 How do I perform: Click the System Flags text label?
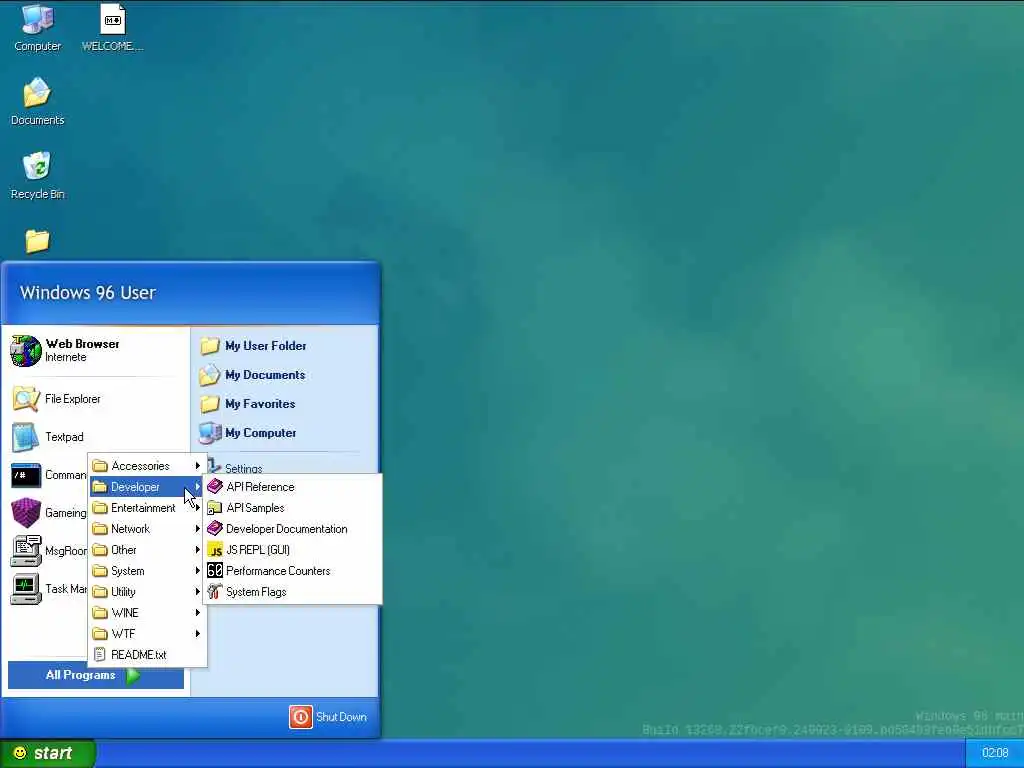click(256, 592)
